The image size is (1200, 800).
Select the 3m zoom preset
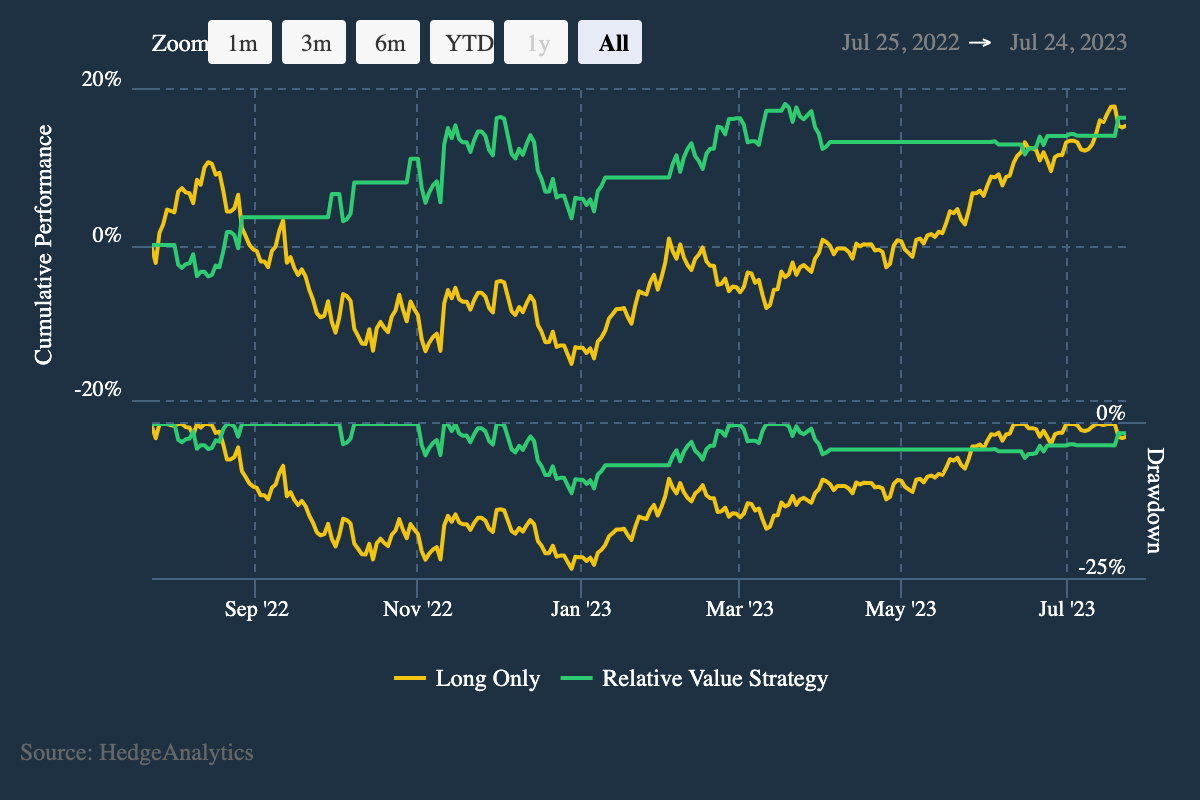click(313, 42)
